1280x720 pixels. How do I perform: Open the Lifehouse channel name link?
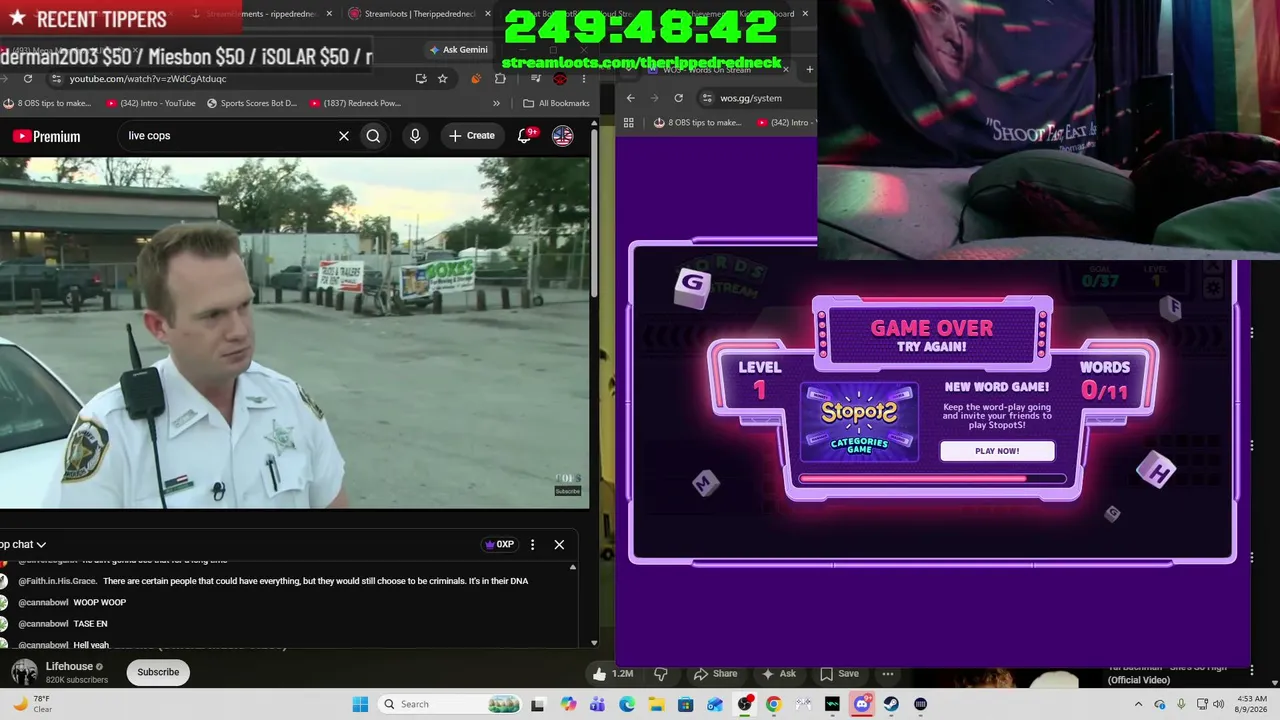(x=69, y=666)
